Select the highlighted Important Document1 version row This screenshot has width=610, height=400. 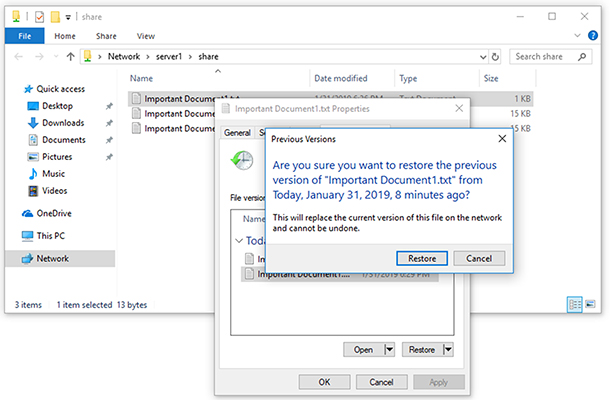340,274
